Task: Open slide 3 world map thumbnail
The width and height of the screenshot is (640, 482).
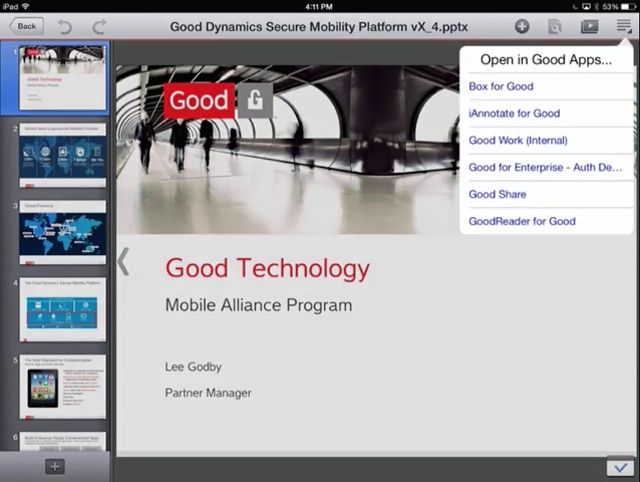Action: pyautogui.click(x=62, y=233)
